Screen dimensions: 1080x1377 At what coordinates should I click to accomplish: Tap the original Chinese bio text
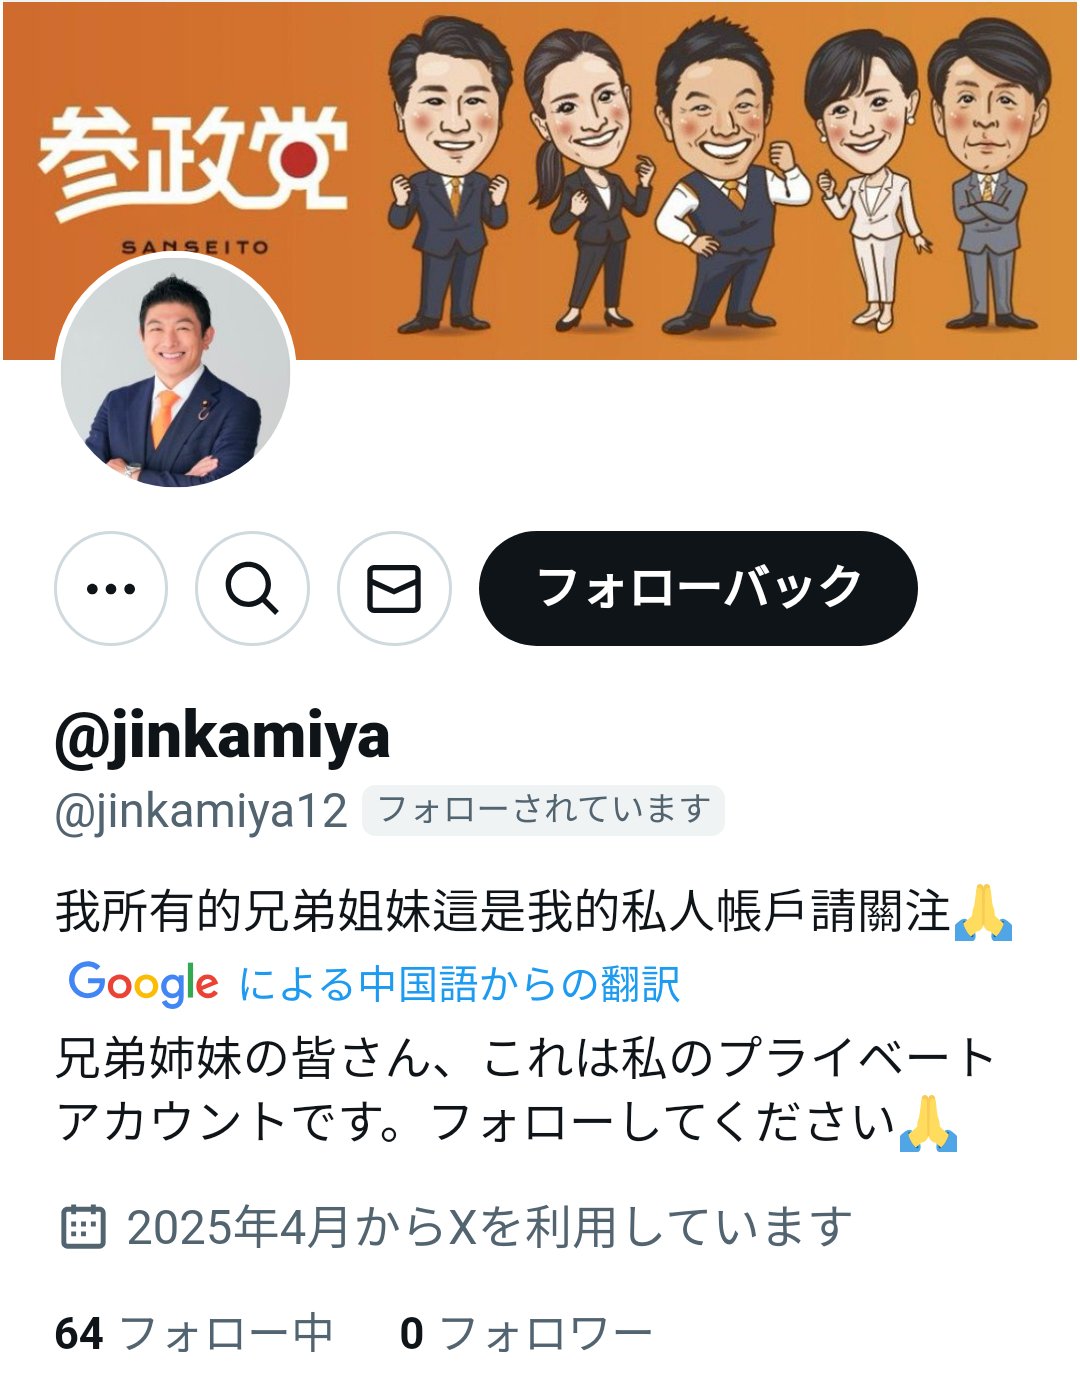(534, 912)
